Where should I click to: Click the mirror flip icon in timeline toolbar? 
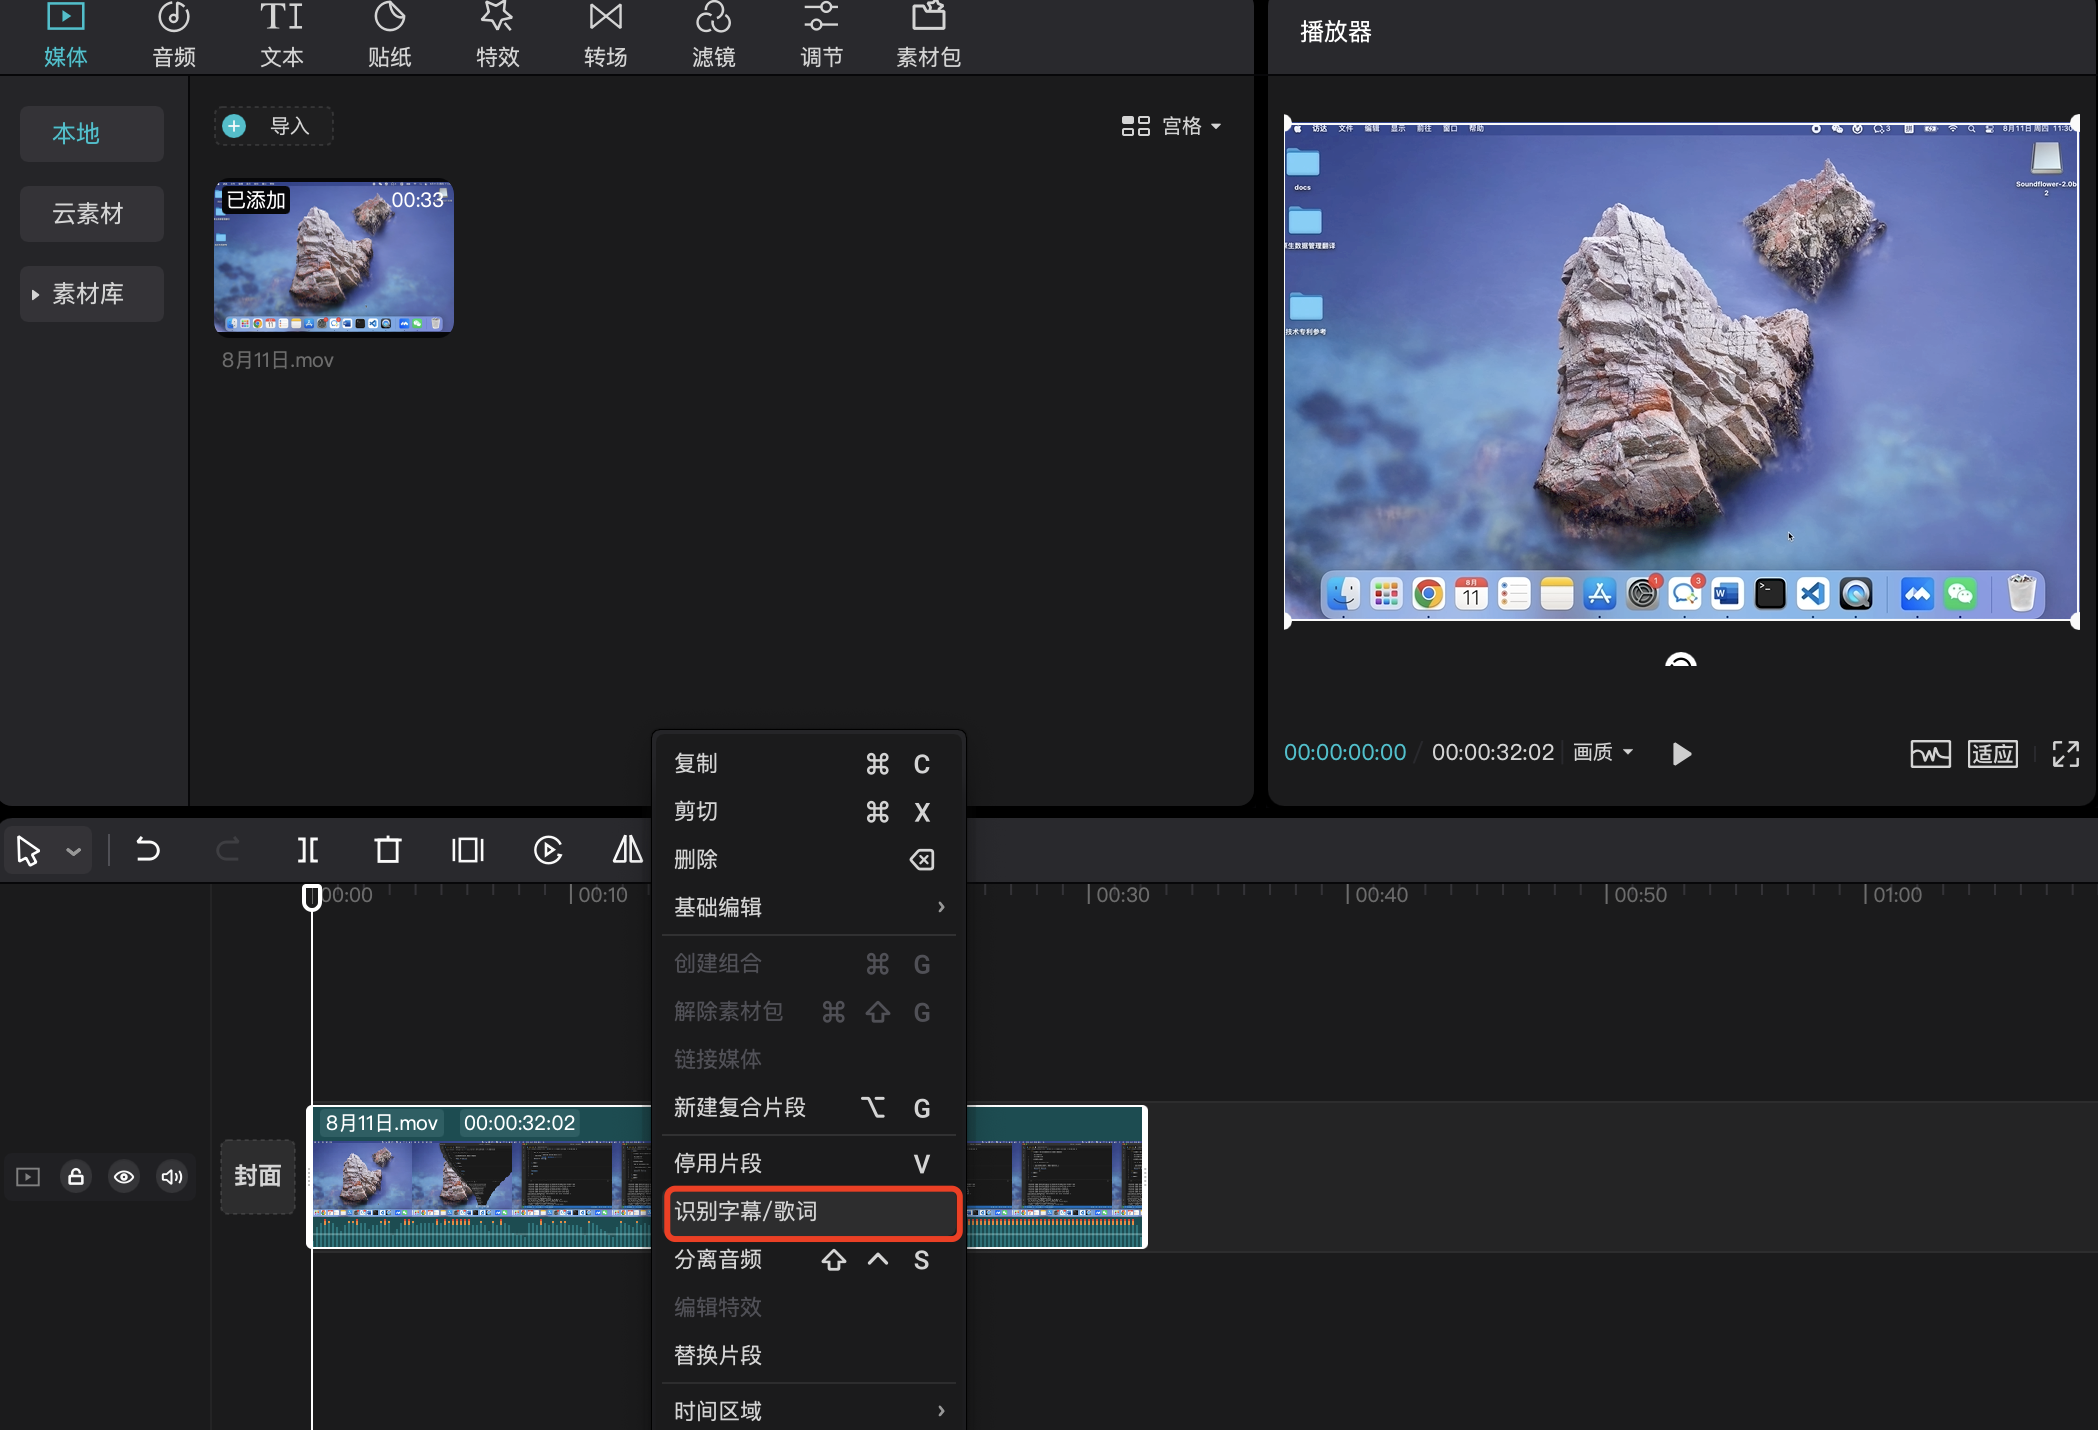(627, 850)
